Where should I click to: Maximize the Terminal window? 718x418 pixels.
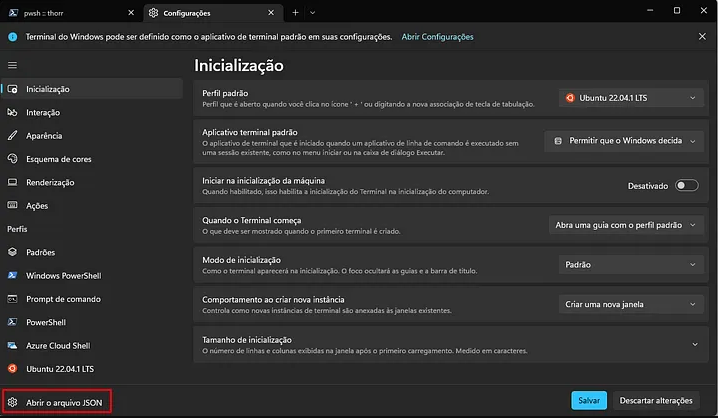point(677,11)
